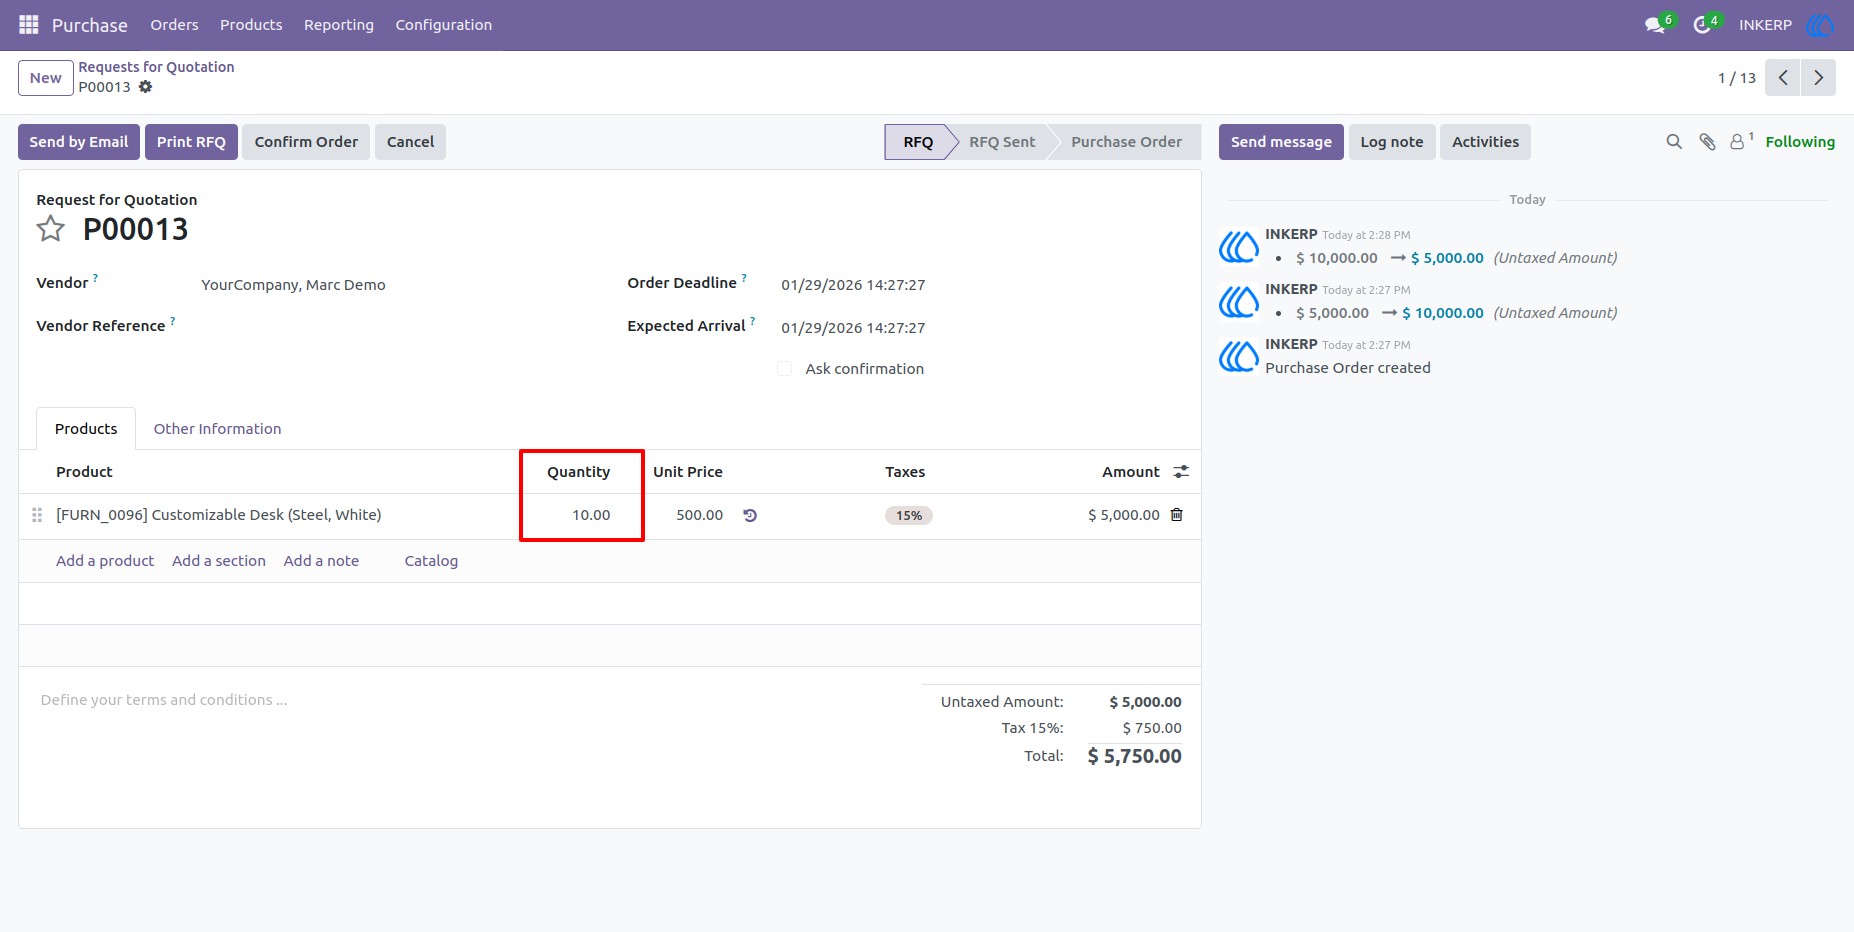This screenshot has width=1854, height=932.
Task: Toggle Ask confirmation checkbox
Action: click(785, 369)
